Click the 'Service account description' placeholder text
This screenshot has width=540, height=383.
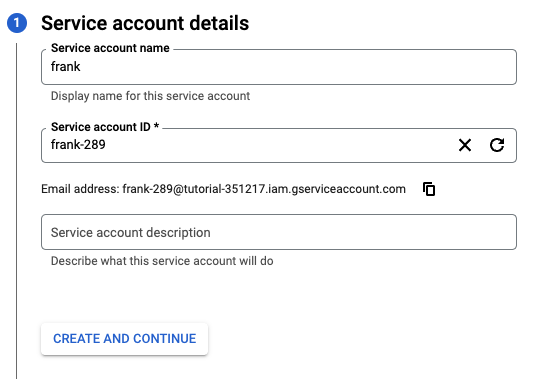(131, 232)
